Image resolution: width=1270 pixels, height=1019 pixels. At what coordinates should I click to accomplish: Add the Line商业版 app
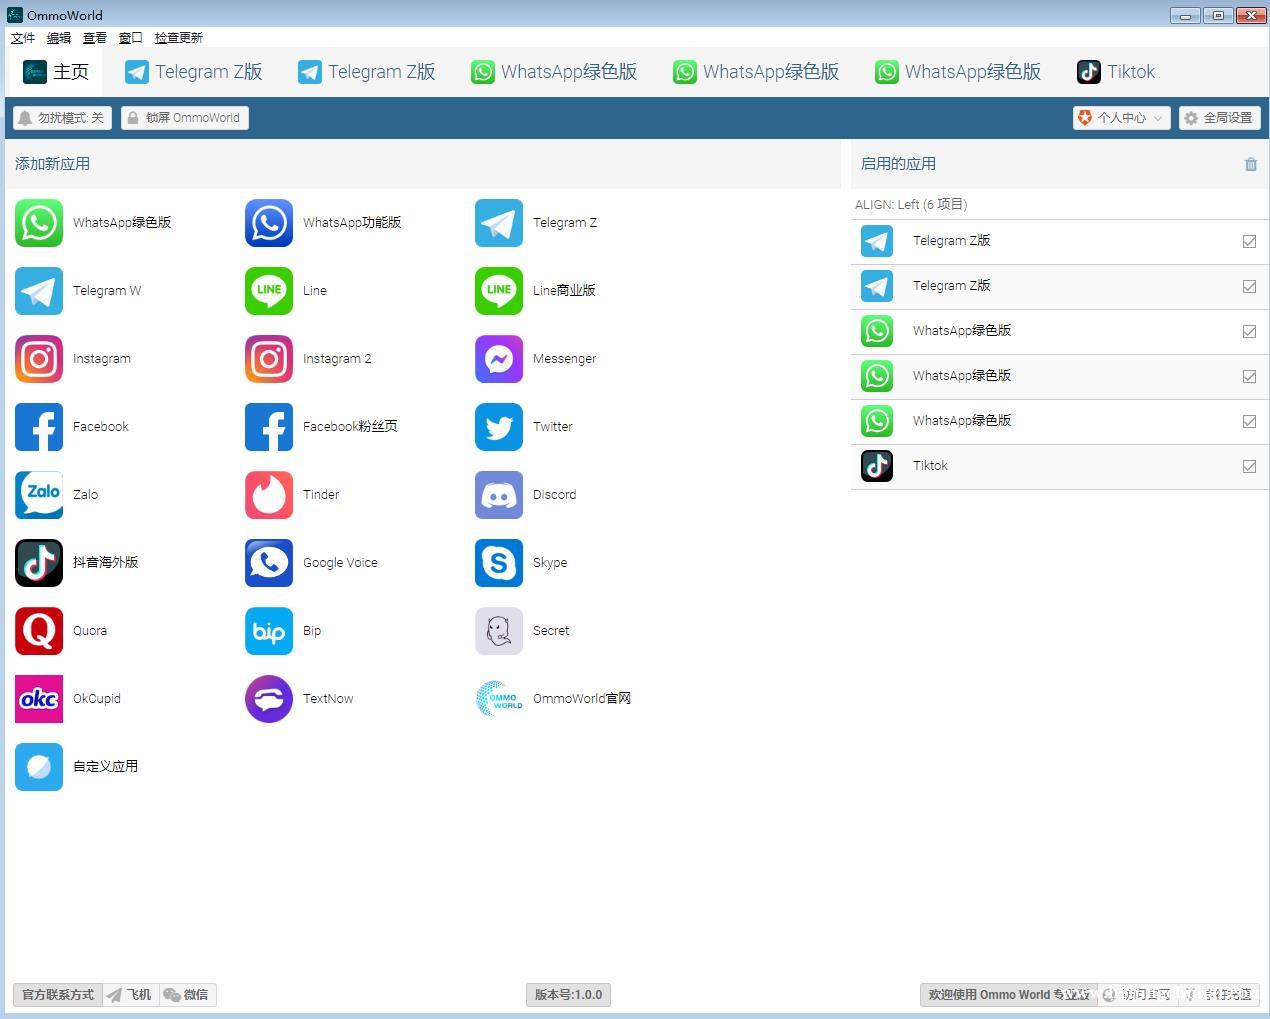[499, 291]
